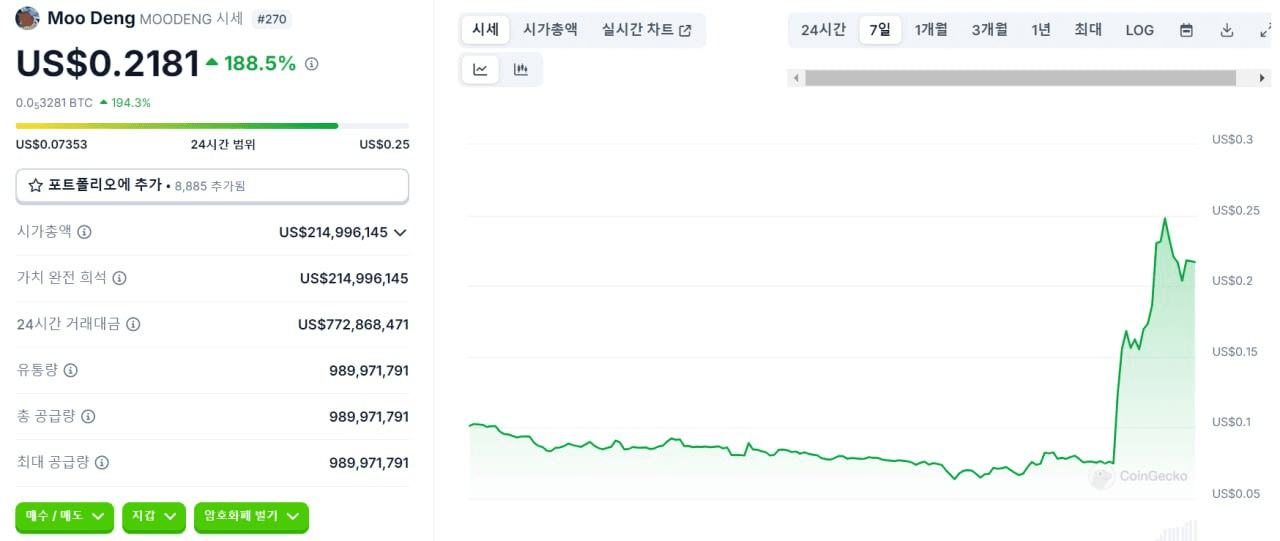The image size is (1280, 541).
Task: Open the 실시간 차트 external link
Action: point(647,30)
